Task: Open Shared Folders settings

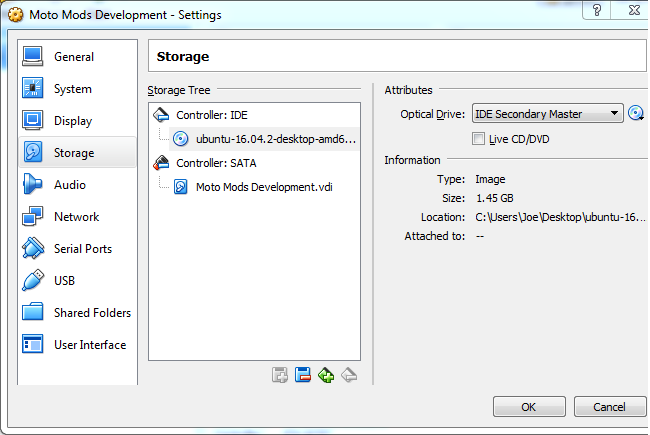Action: 78,312
